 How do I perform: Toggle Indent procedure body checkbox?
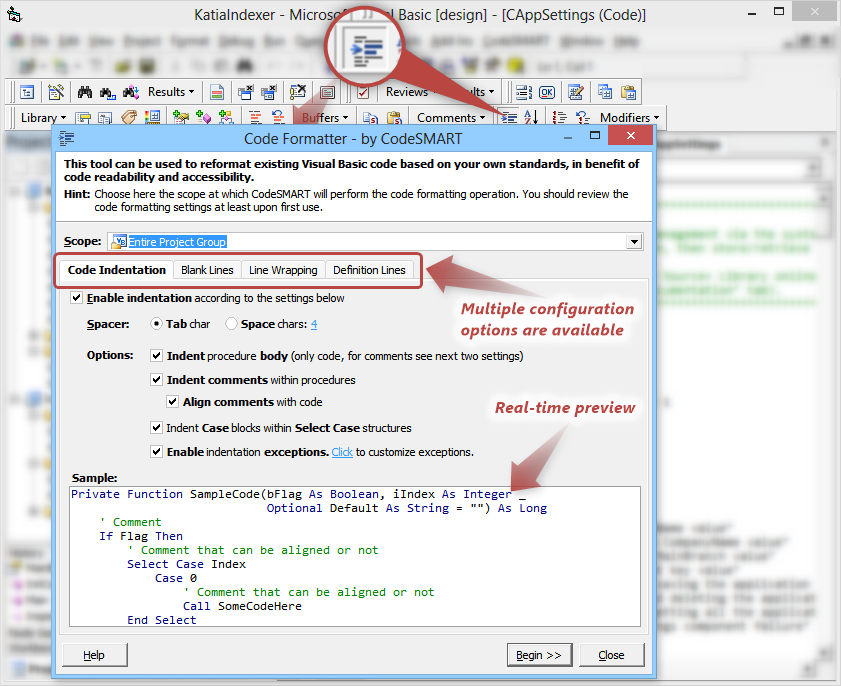[x=157, y=356]
